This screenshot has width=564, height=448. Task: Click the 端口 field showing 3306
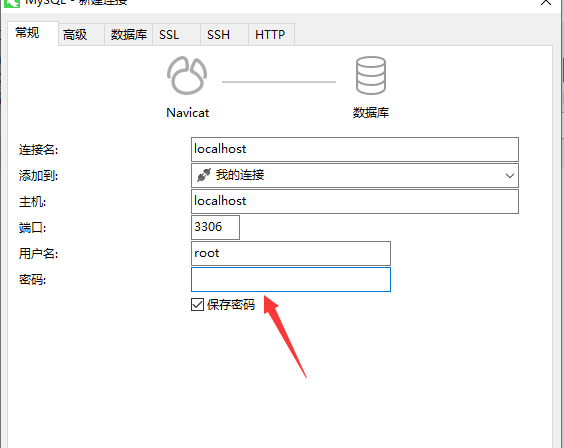click(215, 227)
